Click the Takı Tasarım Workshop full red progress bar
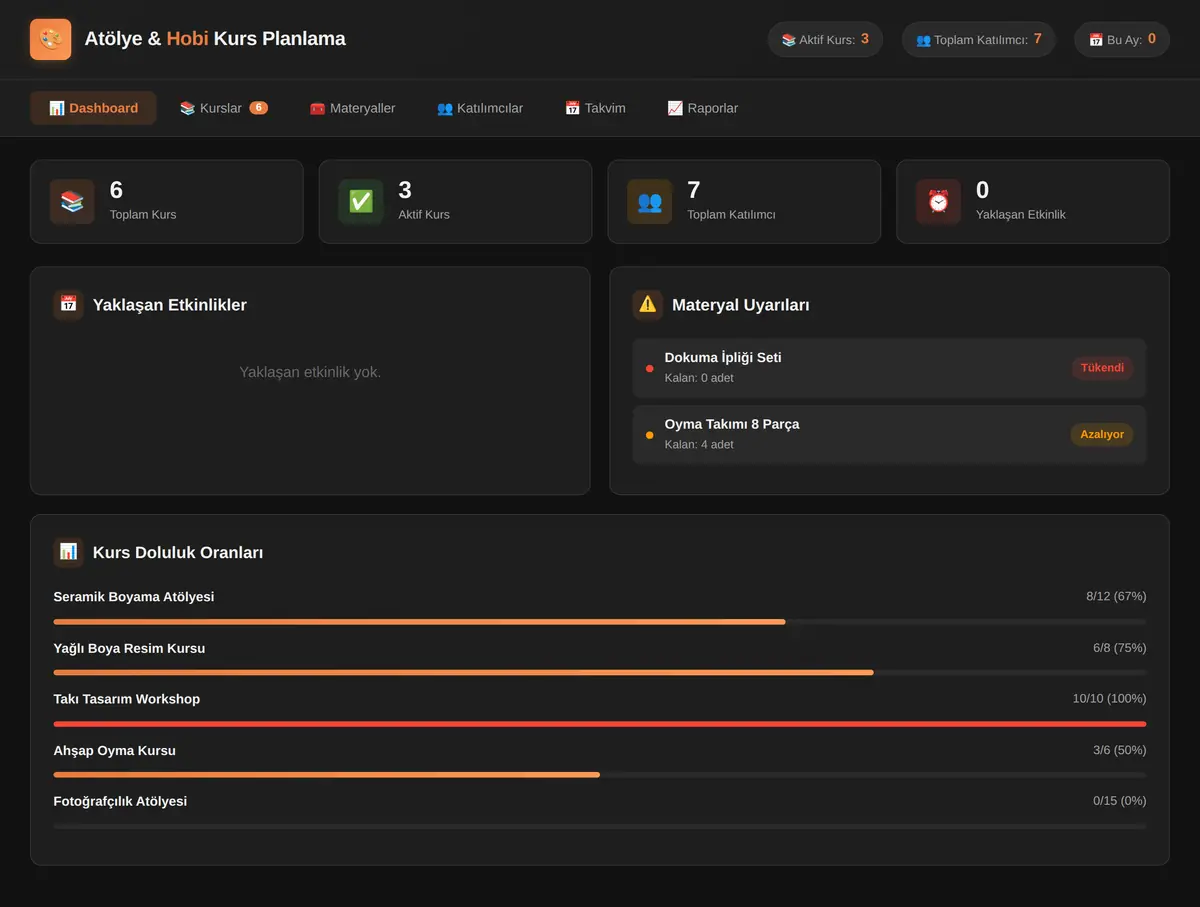 point(600,724)
